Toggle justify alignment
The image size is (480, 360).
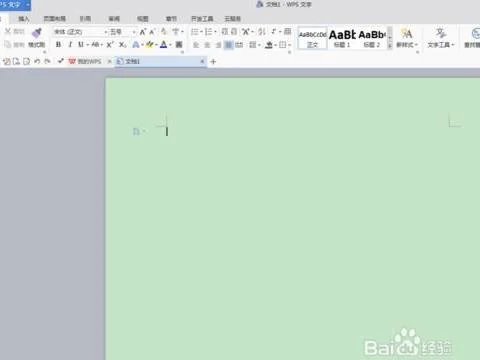pos(228,45)
